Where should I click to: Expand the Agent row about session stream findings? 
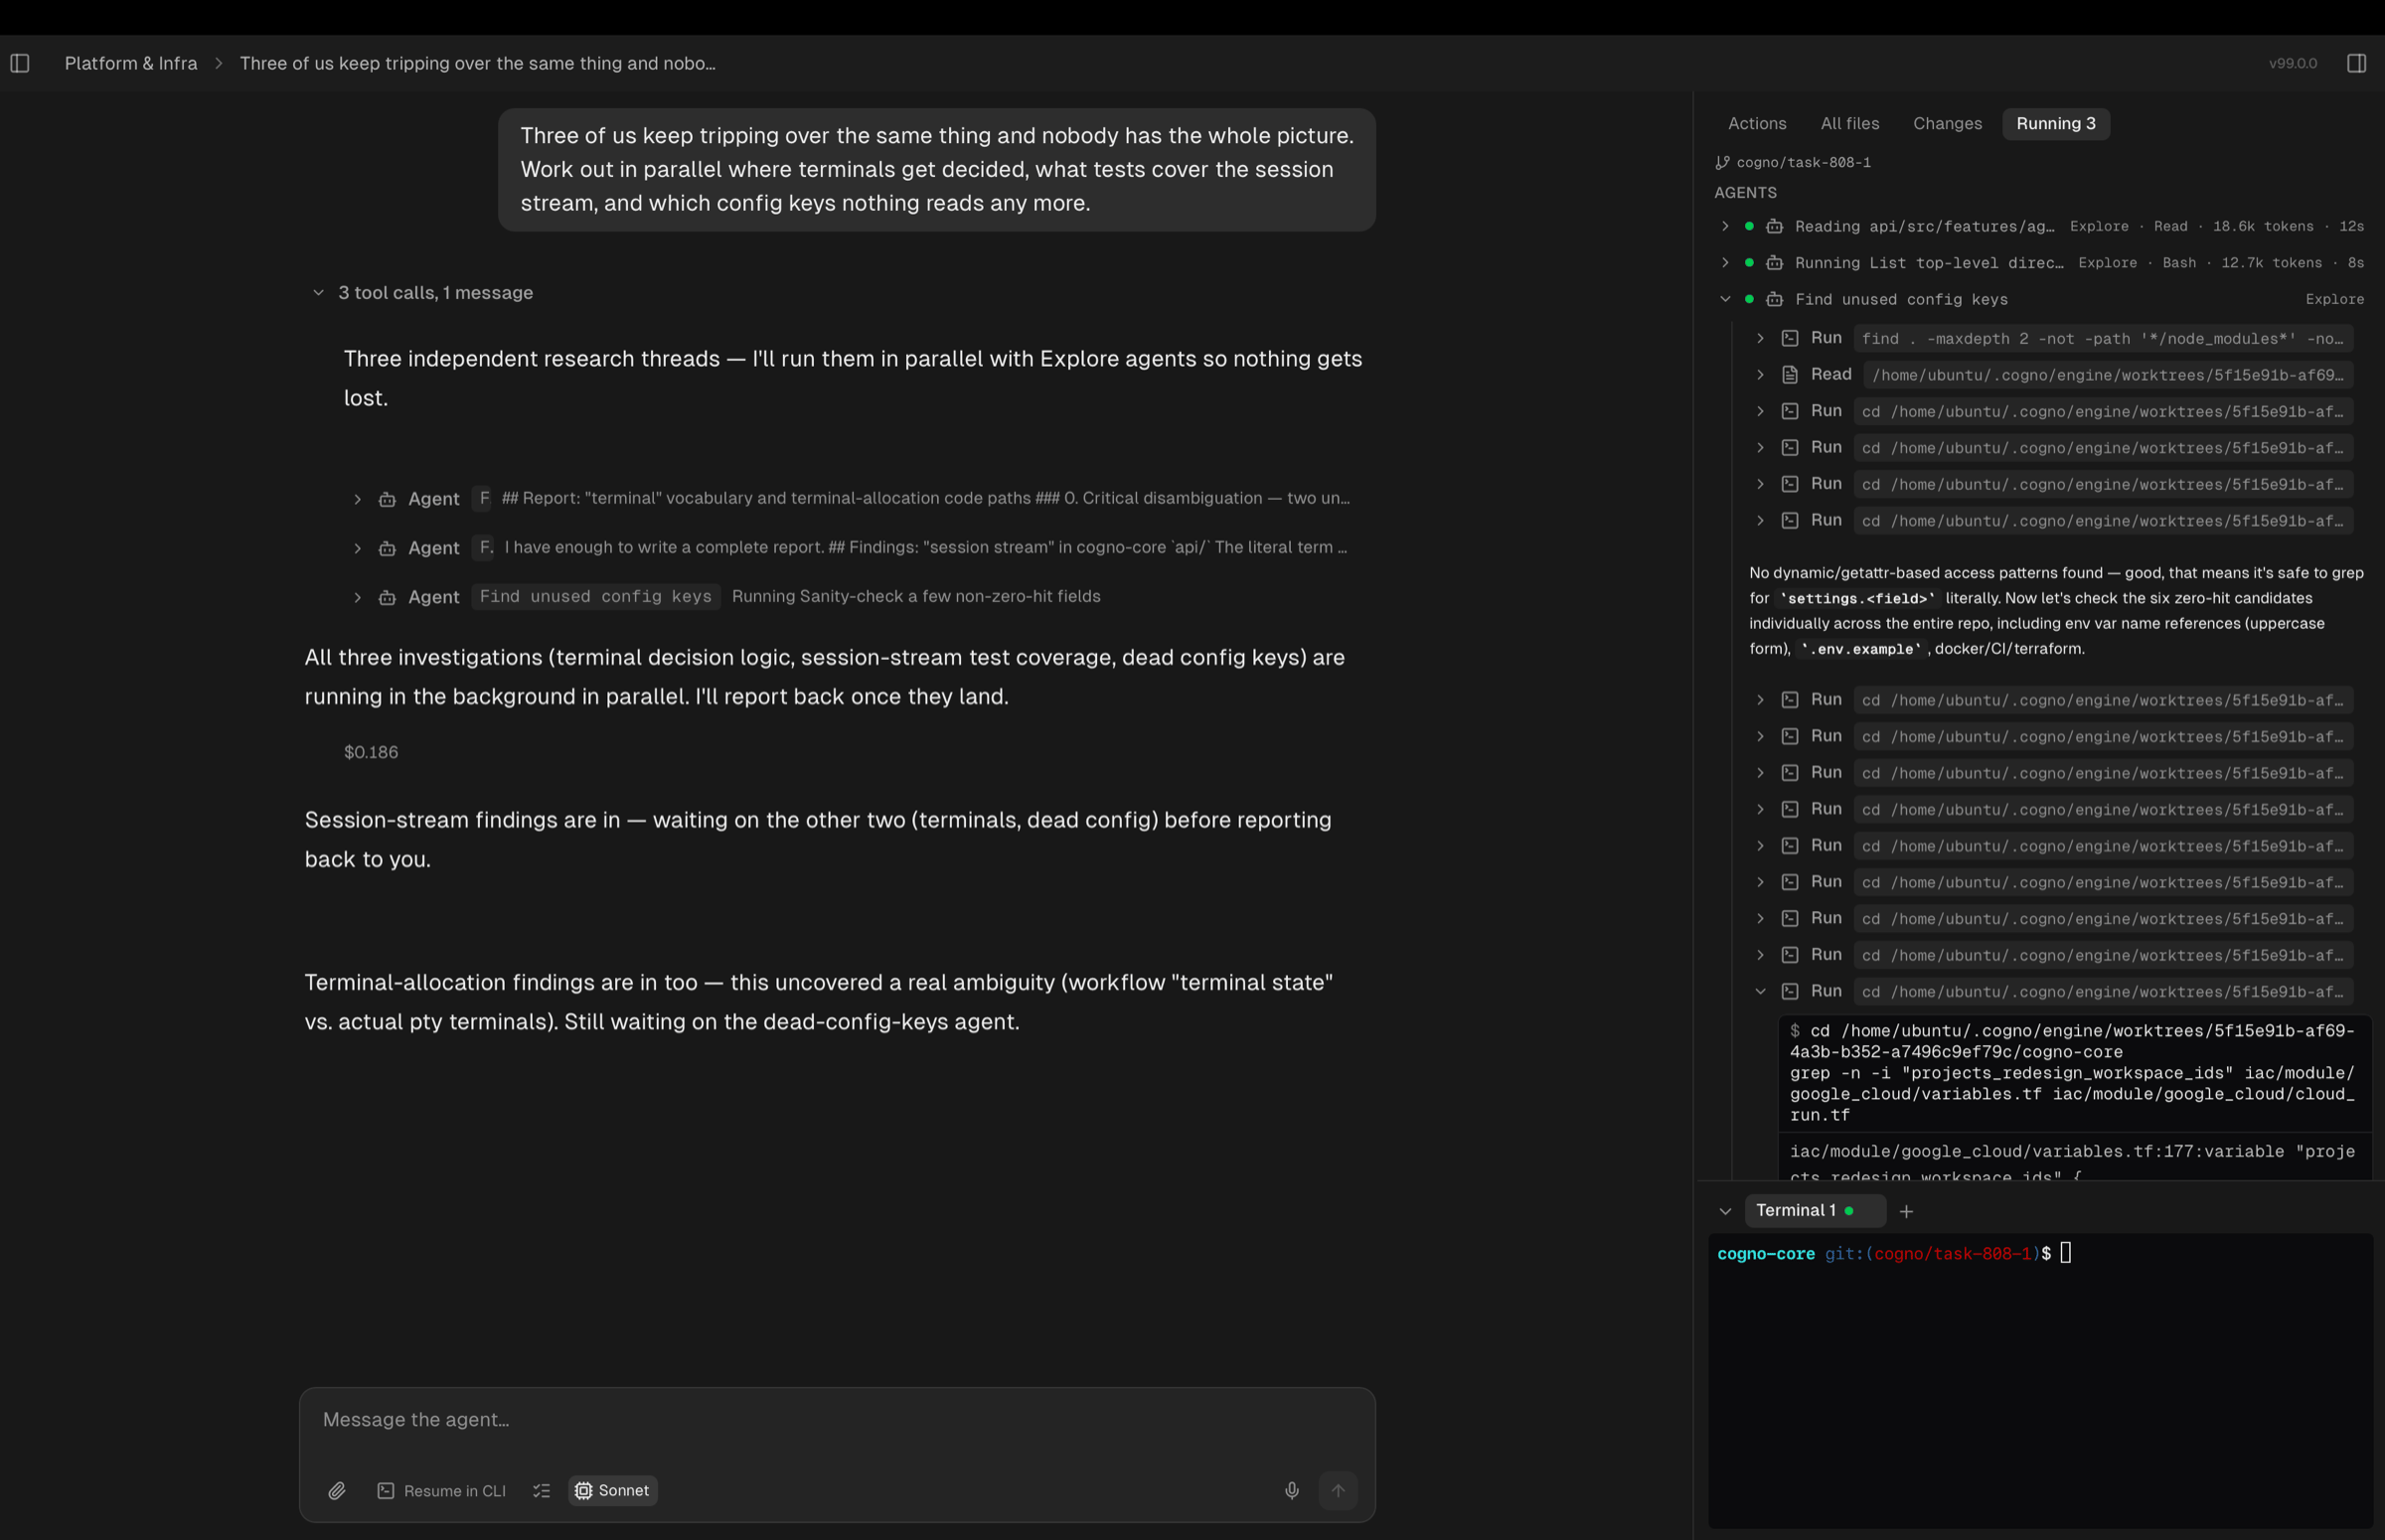click(x=357, y=548)
